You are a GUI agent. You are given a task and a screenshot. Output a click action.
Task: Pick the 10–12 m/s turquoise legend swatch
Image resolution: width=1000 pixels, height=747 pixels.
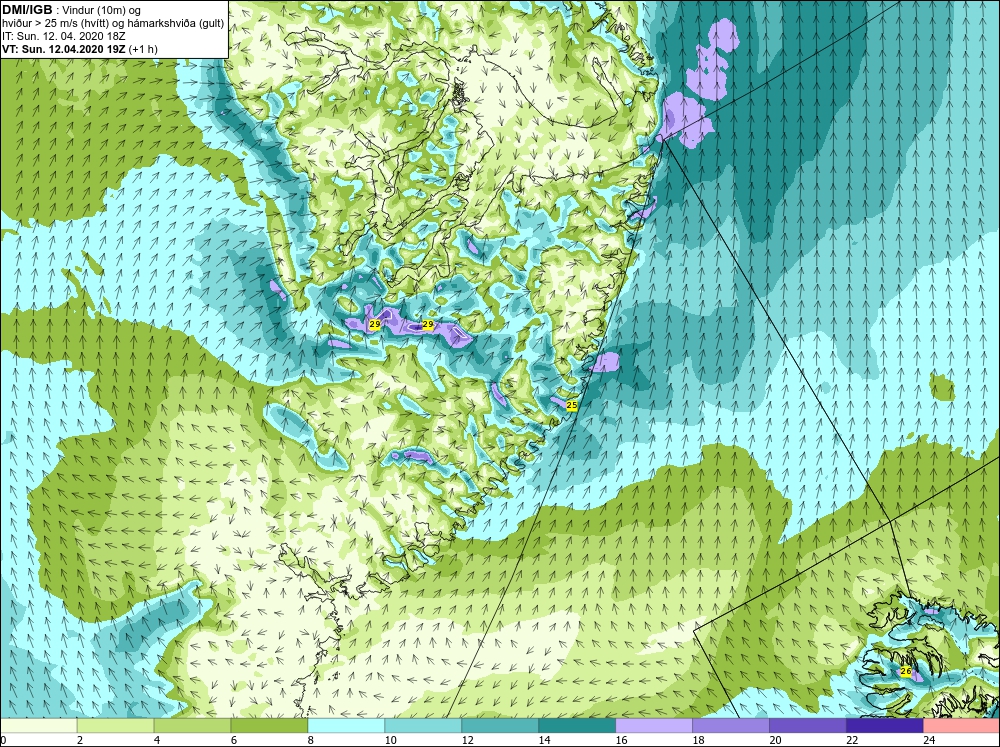(x=423, y=726)
